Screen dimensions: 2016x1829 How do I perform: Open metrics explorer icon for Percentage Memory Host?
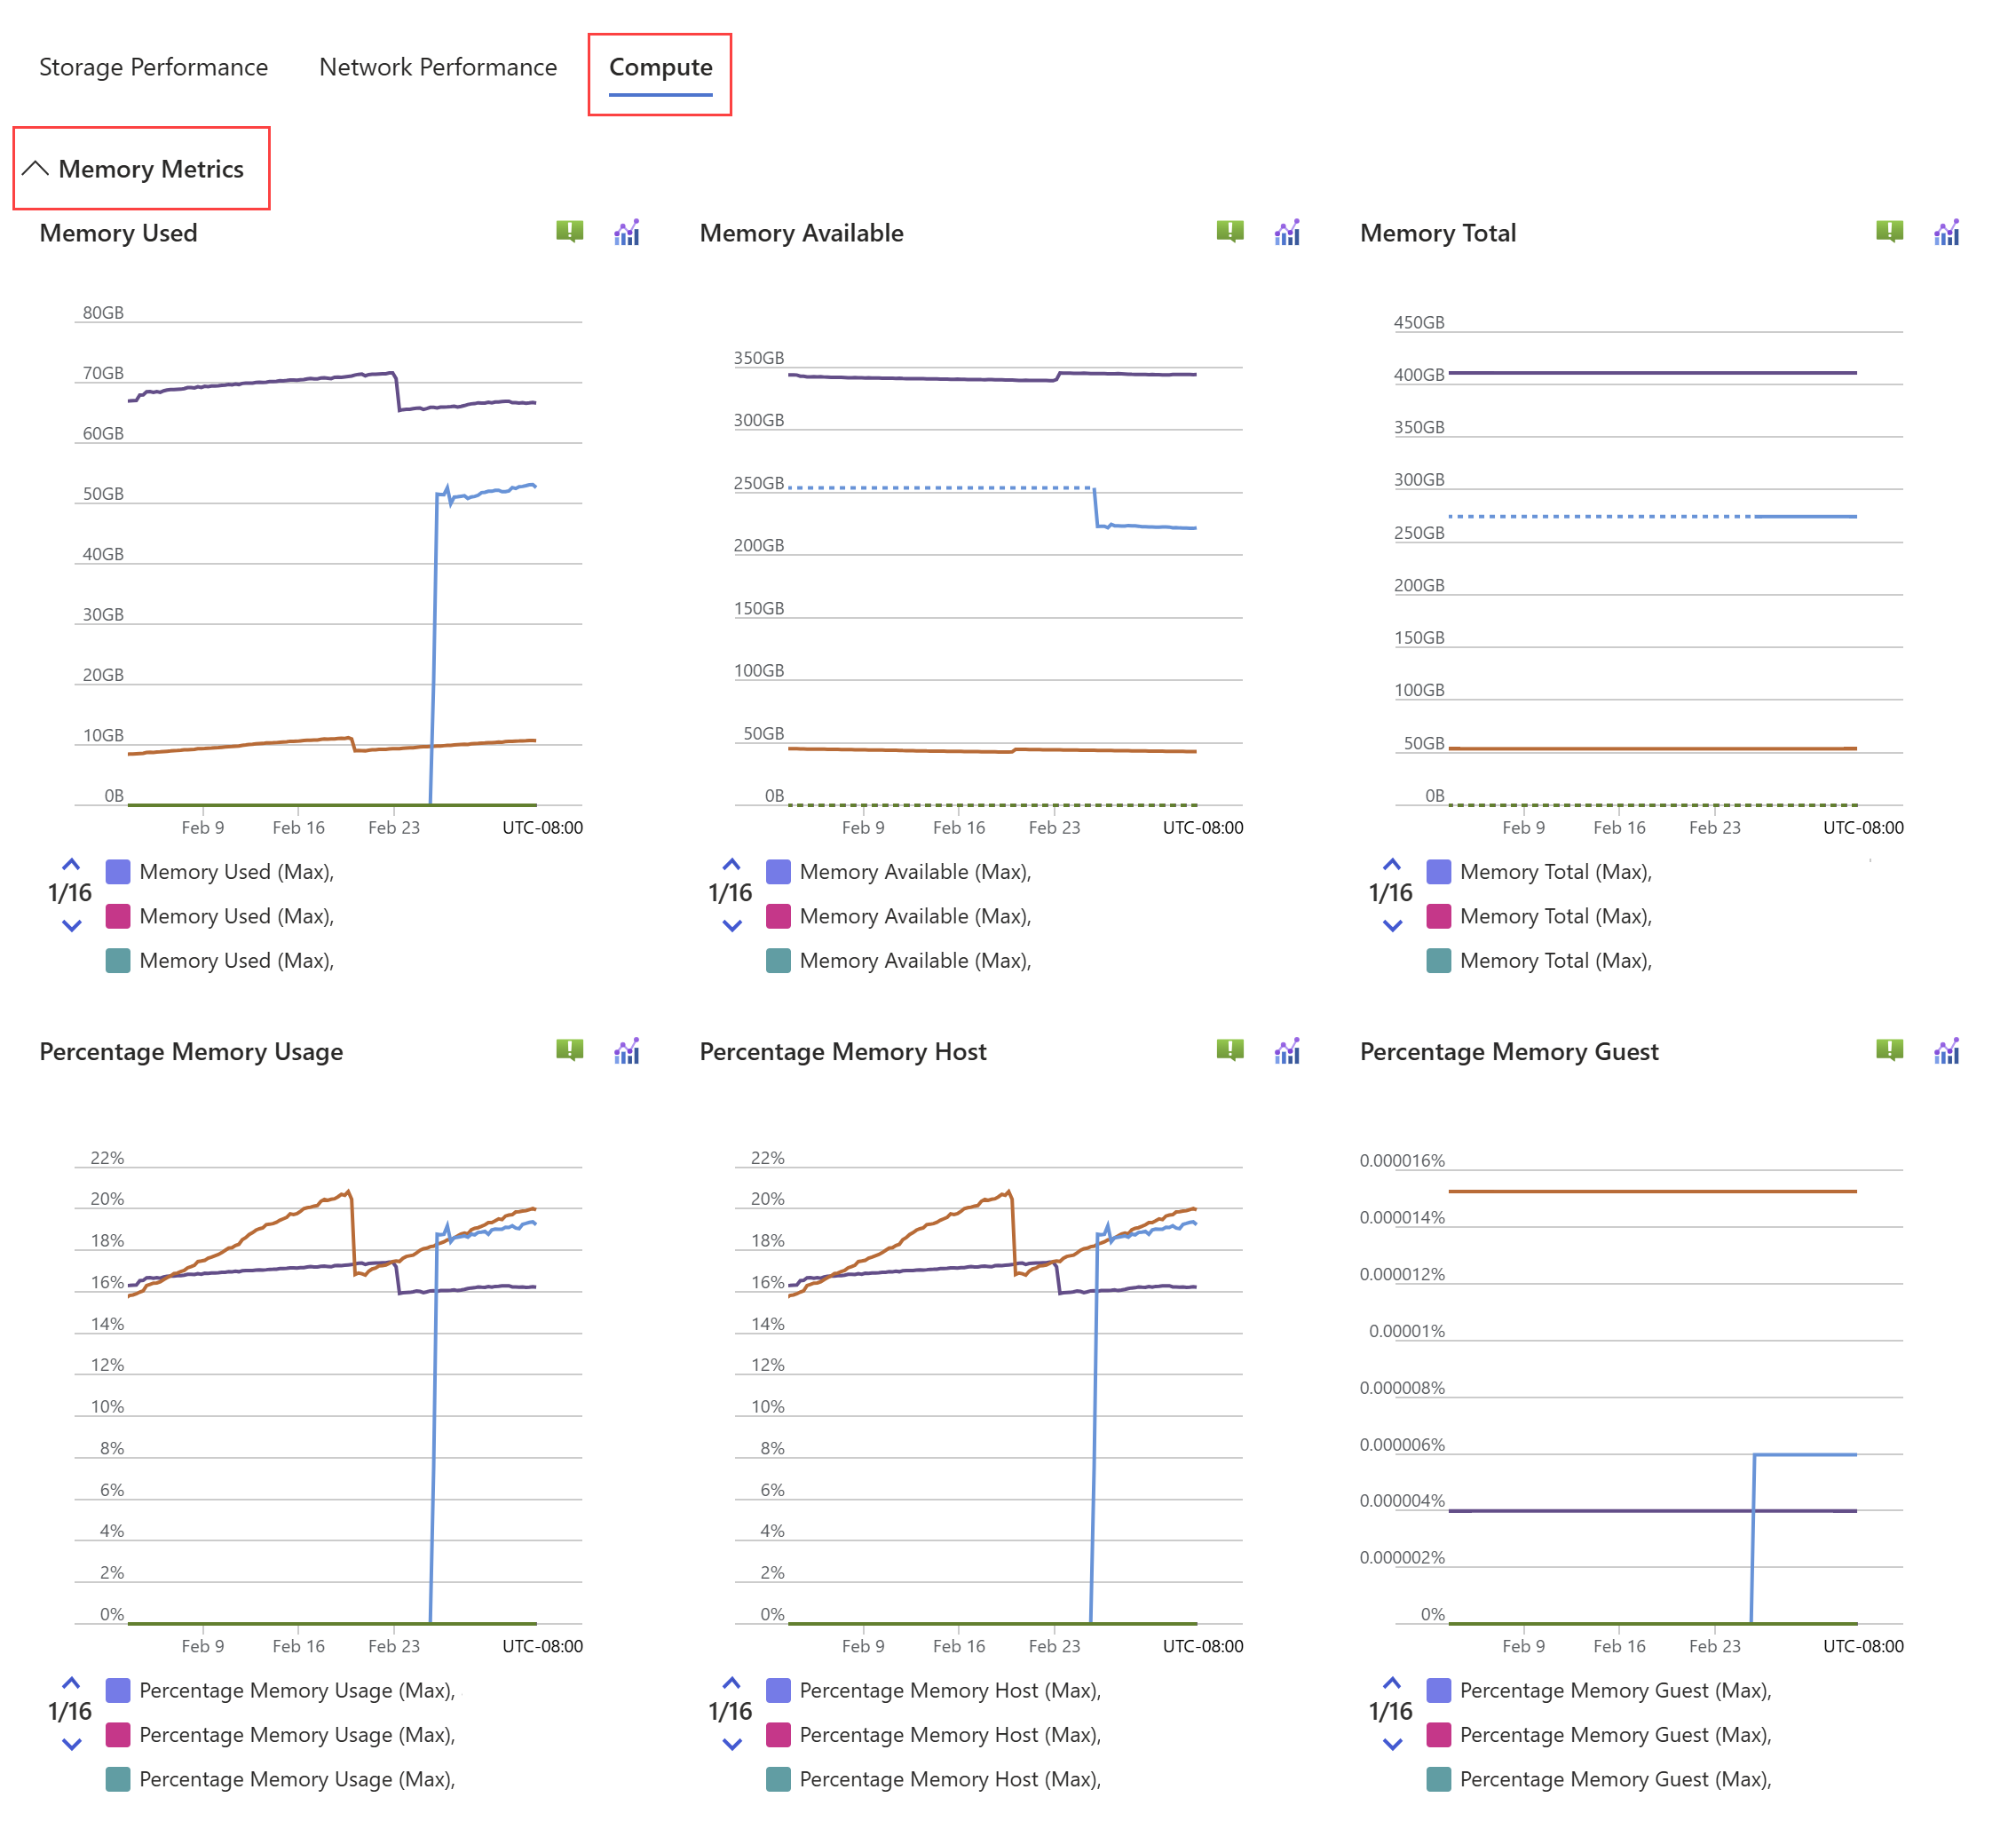(1287, 1051)
